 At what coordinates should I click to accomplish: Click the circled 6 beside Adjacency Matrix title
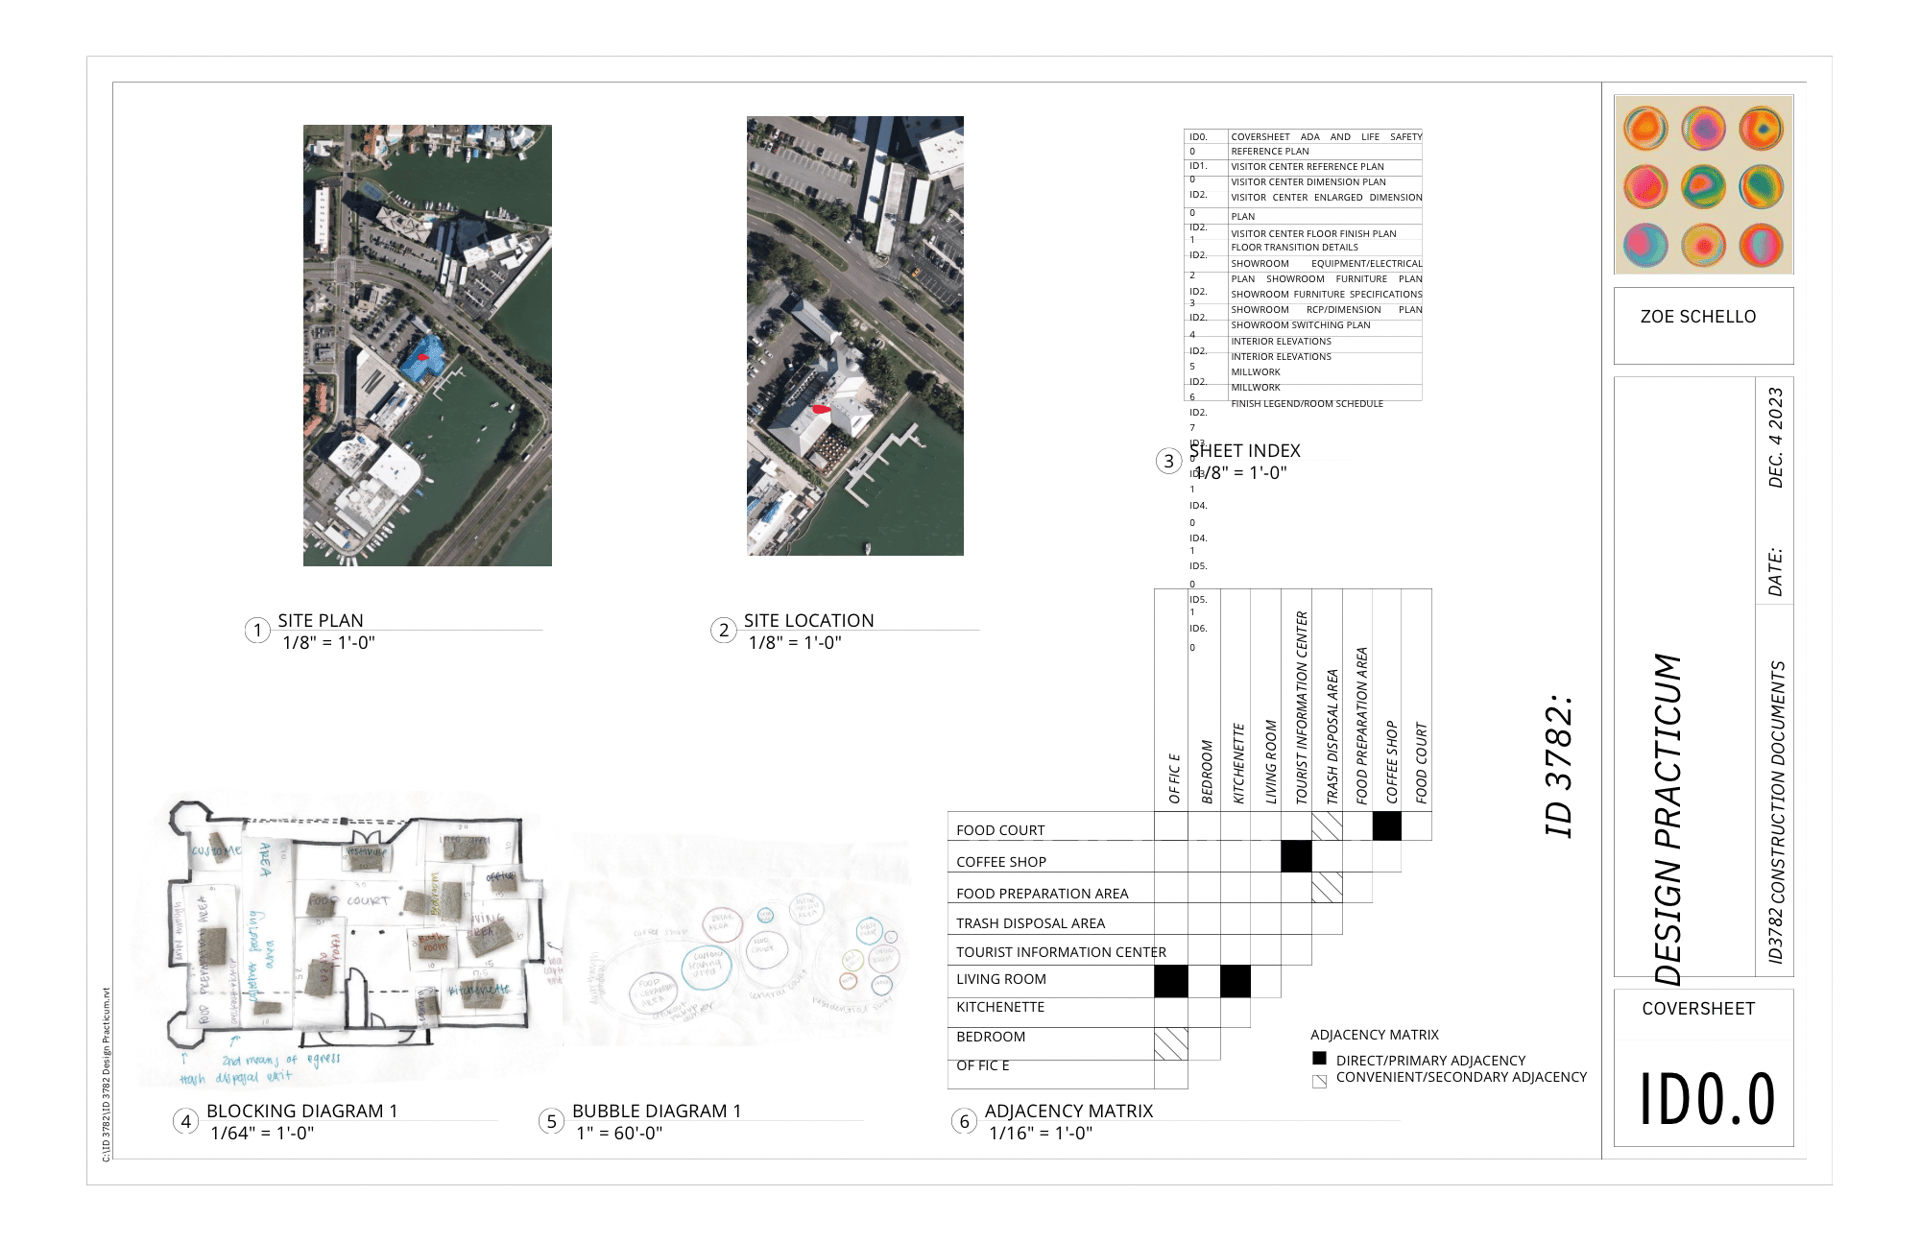pos(964,1121)
